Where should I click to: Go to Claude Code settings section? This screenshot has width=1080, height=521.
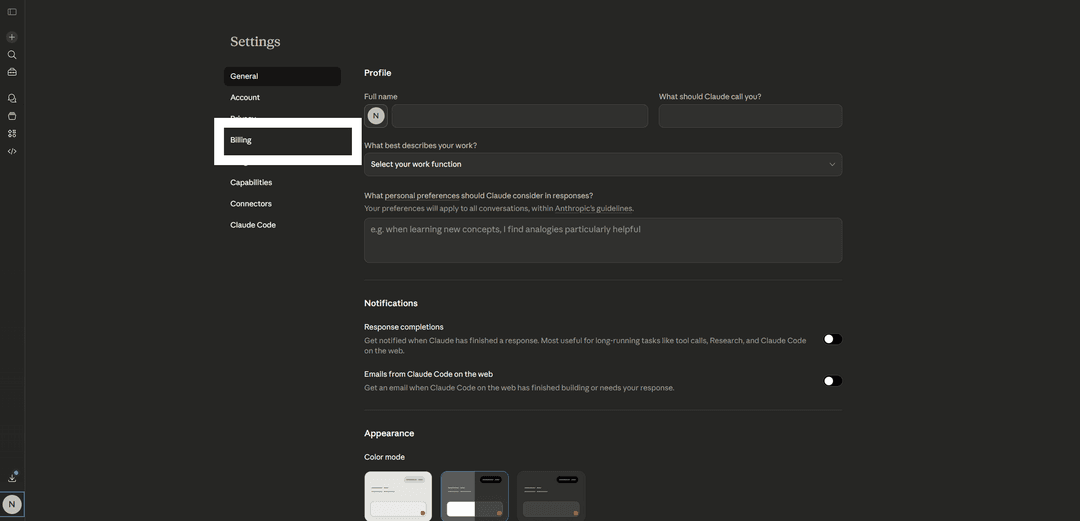[x=253, y=225]
